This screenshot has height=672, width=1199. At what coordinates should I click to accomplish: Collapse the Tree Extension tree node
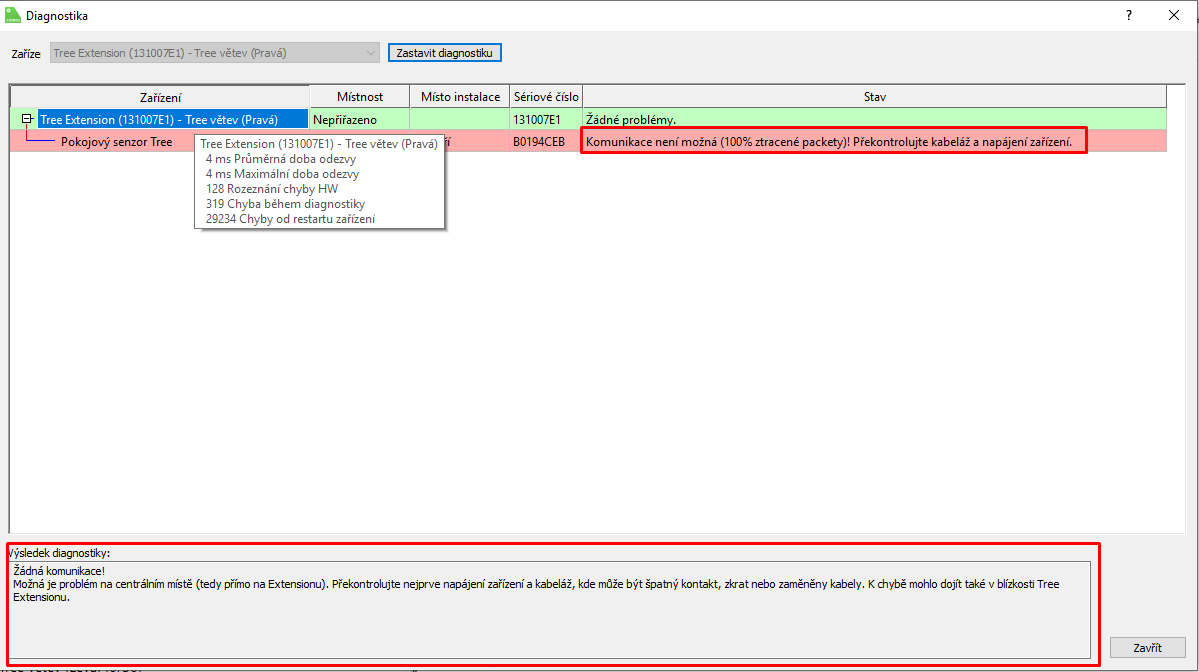coord(27,120)
